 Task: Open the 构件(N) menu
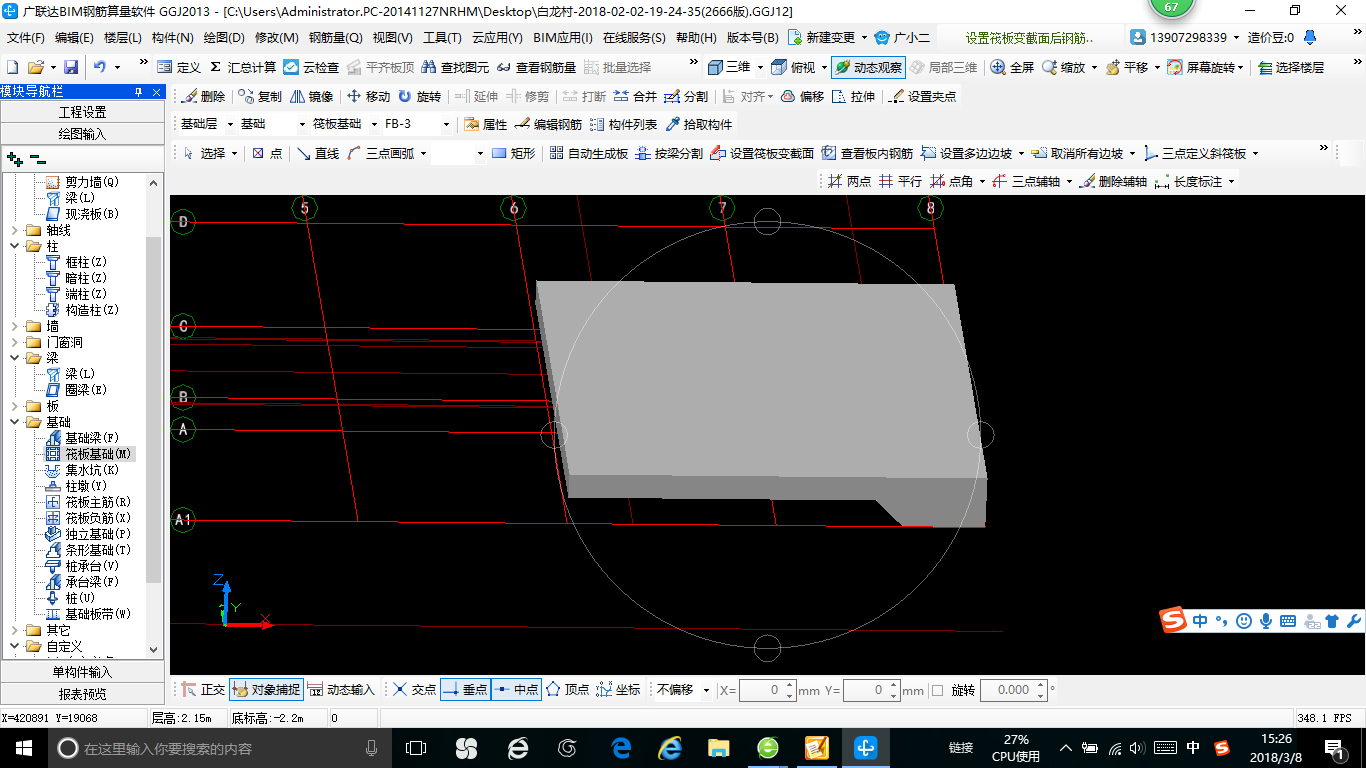(x=172, y=38)
